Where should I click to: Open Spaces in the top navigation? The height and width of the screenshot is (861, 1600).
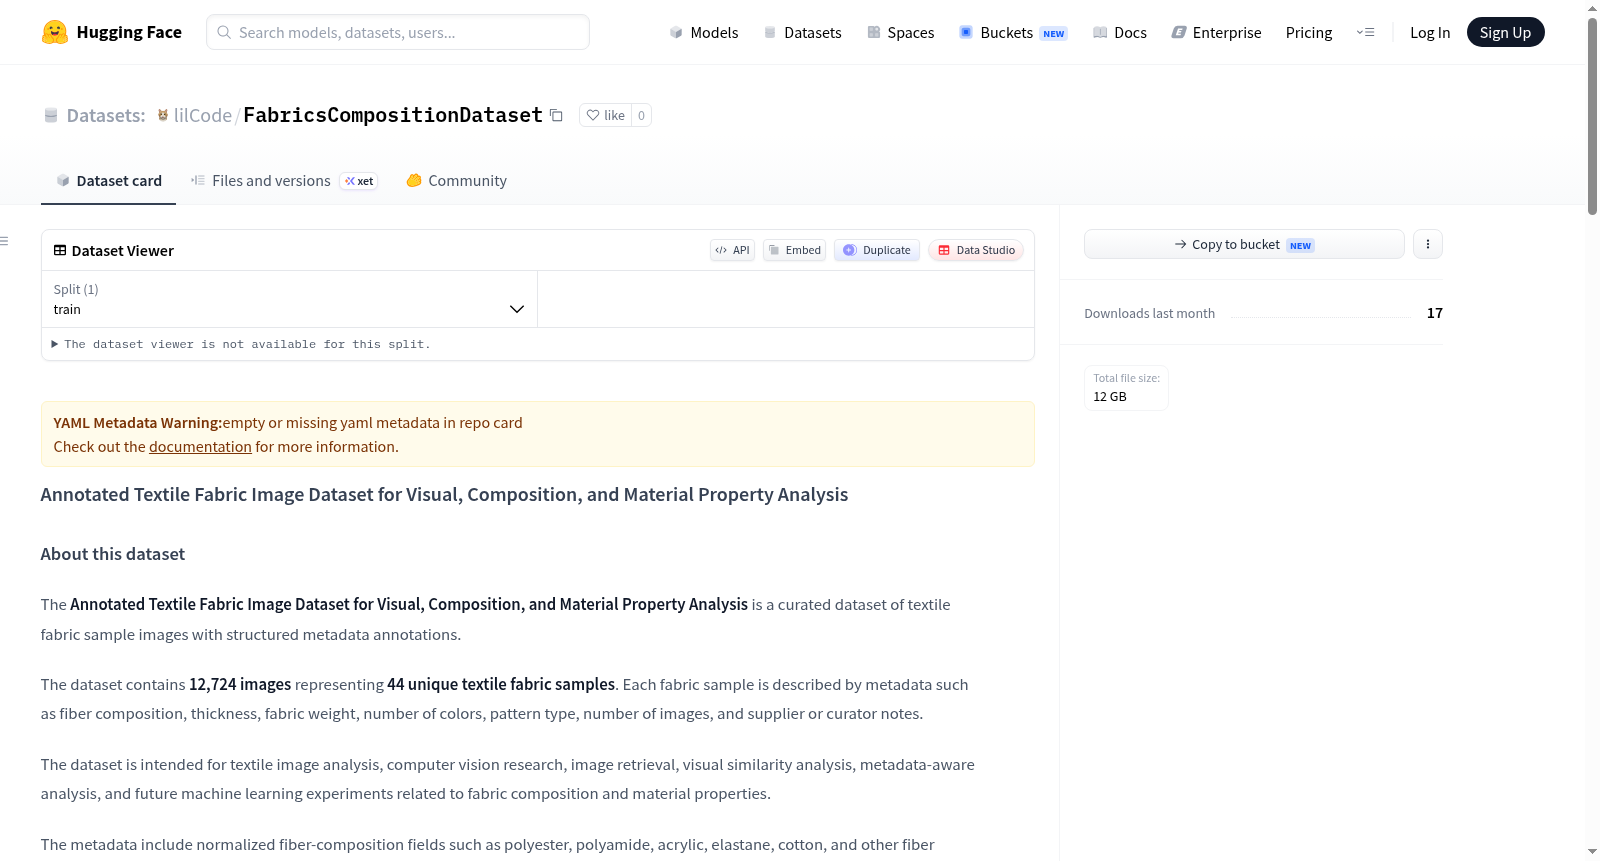click(900, 32)
